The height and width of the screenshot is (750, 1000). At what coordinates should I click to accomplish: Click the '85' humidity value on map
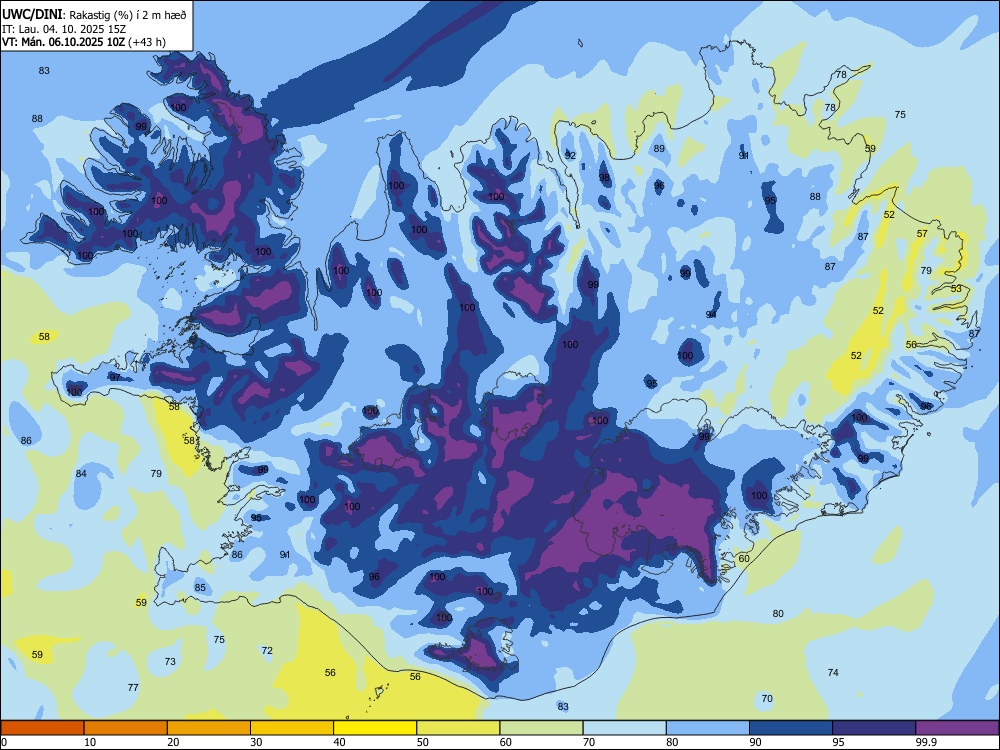coord(200,587)
